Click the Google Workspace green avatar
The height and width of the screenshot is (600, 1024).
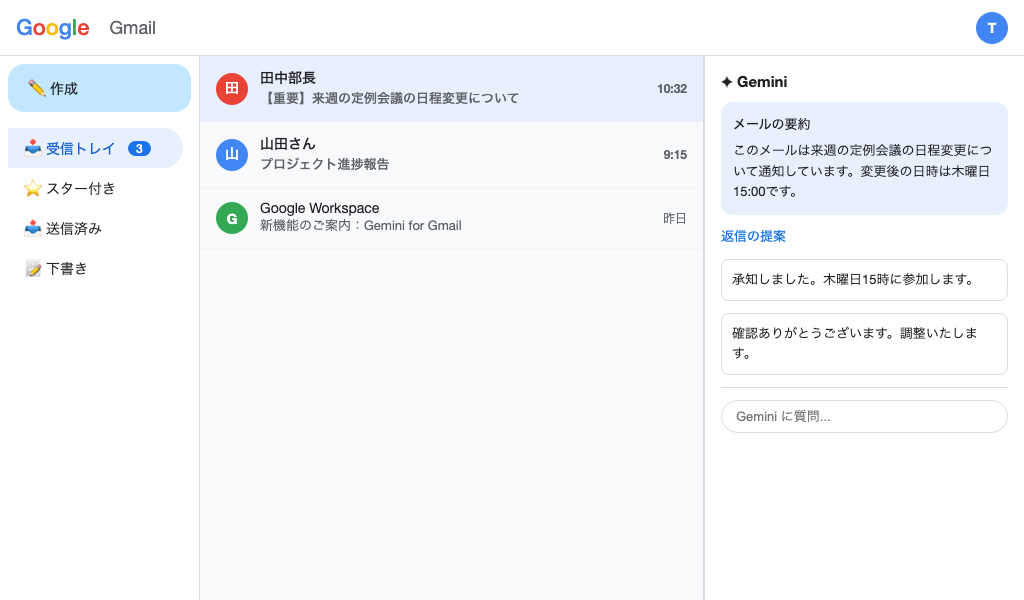[232, 217]
